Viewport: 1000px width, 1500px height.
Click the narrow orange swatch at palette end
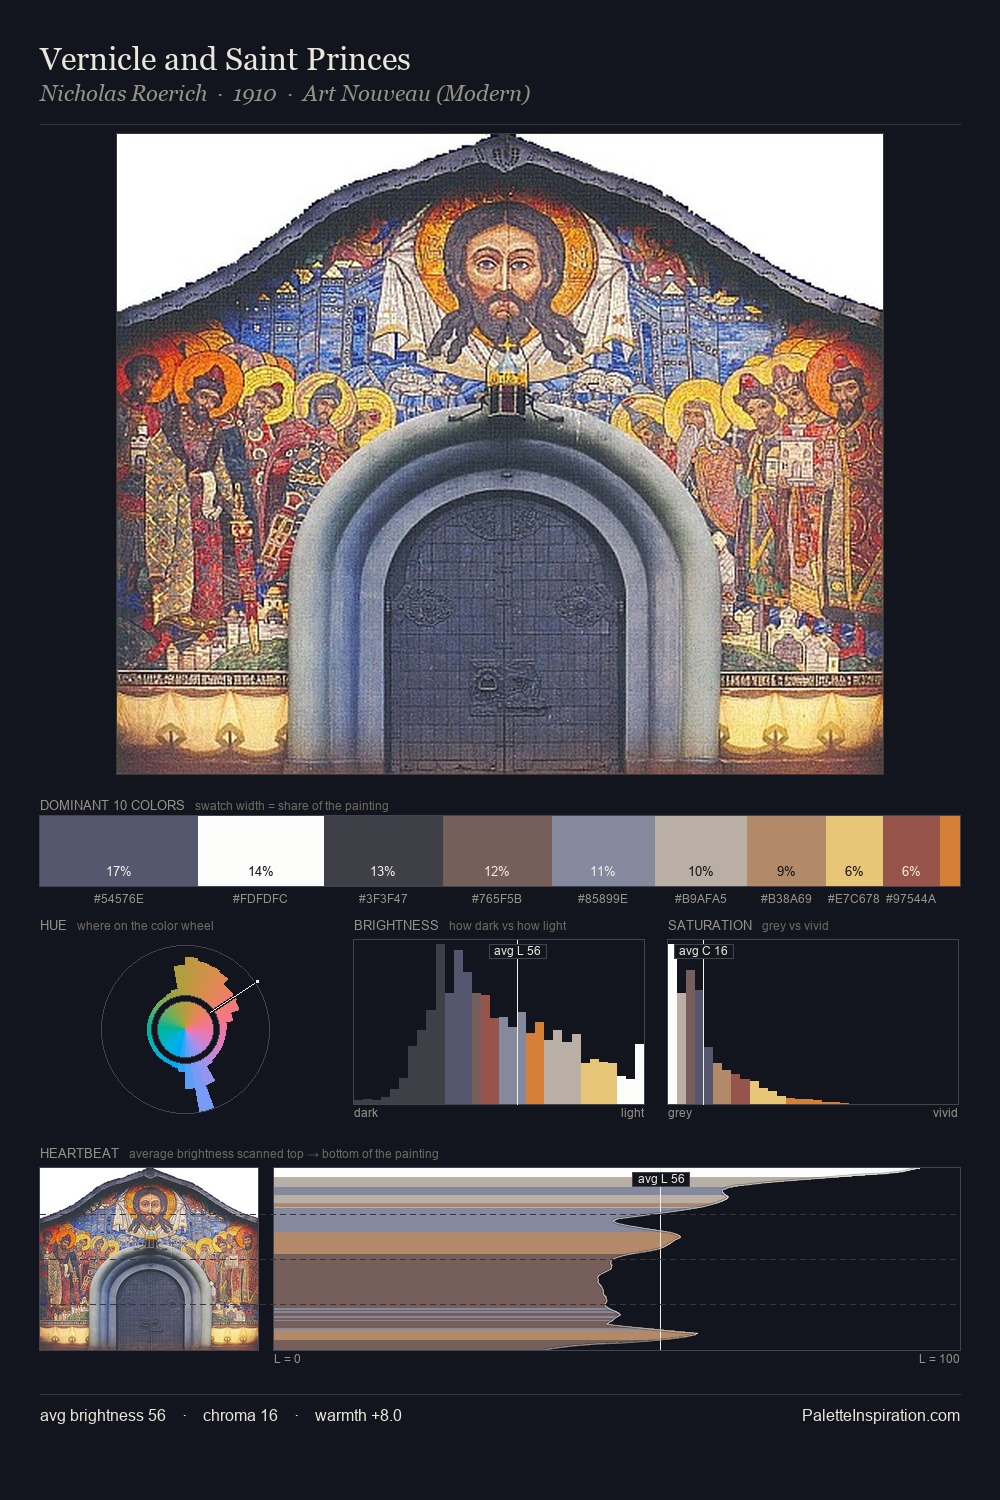point(950,851)
